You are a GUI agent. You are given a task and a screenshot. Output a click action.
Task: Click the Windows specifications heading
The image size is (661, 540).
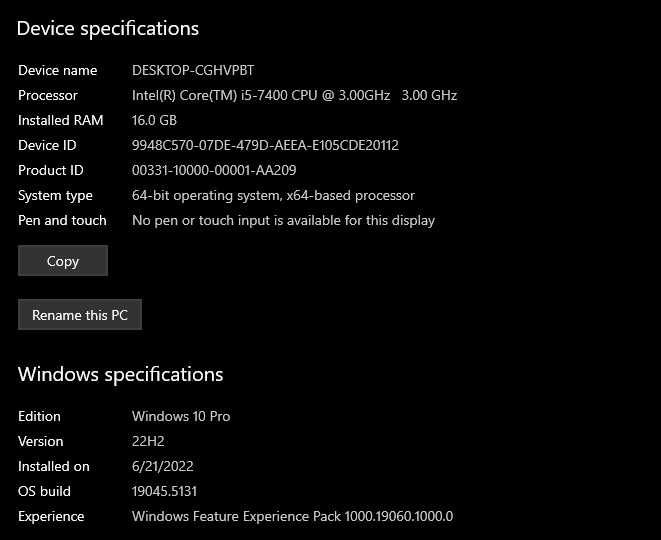click(120, 374)
